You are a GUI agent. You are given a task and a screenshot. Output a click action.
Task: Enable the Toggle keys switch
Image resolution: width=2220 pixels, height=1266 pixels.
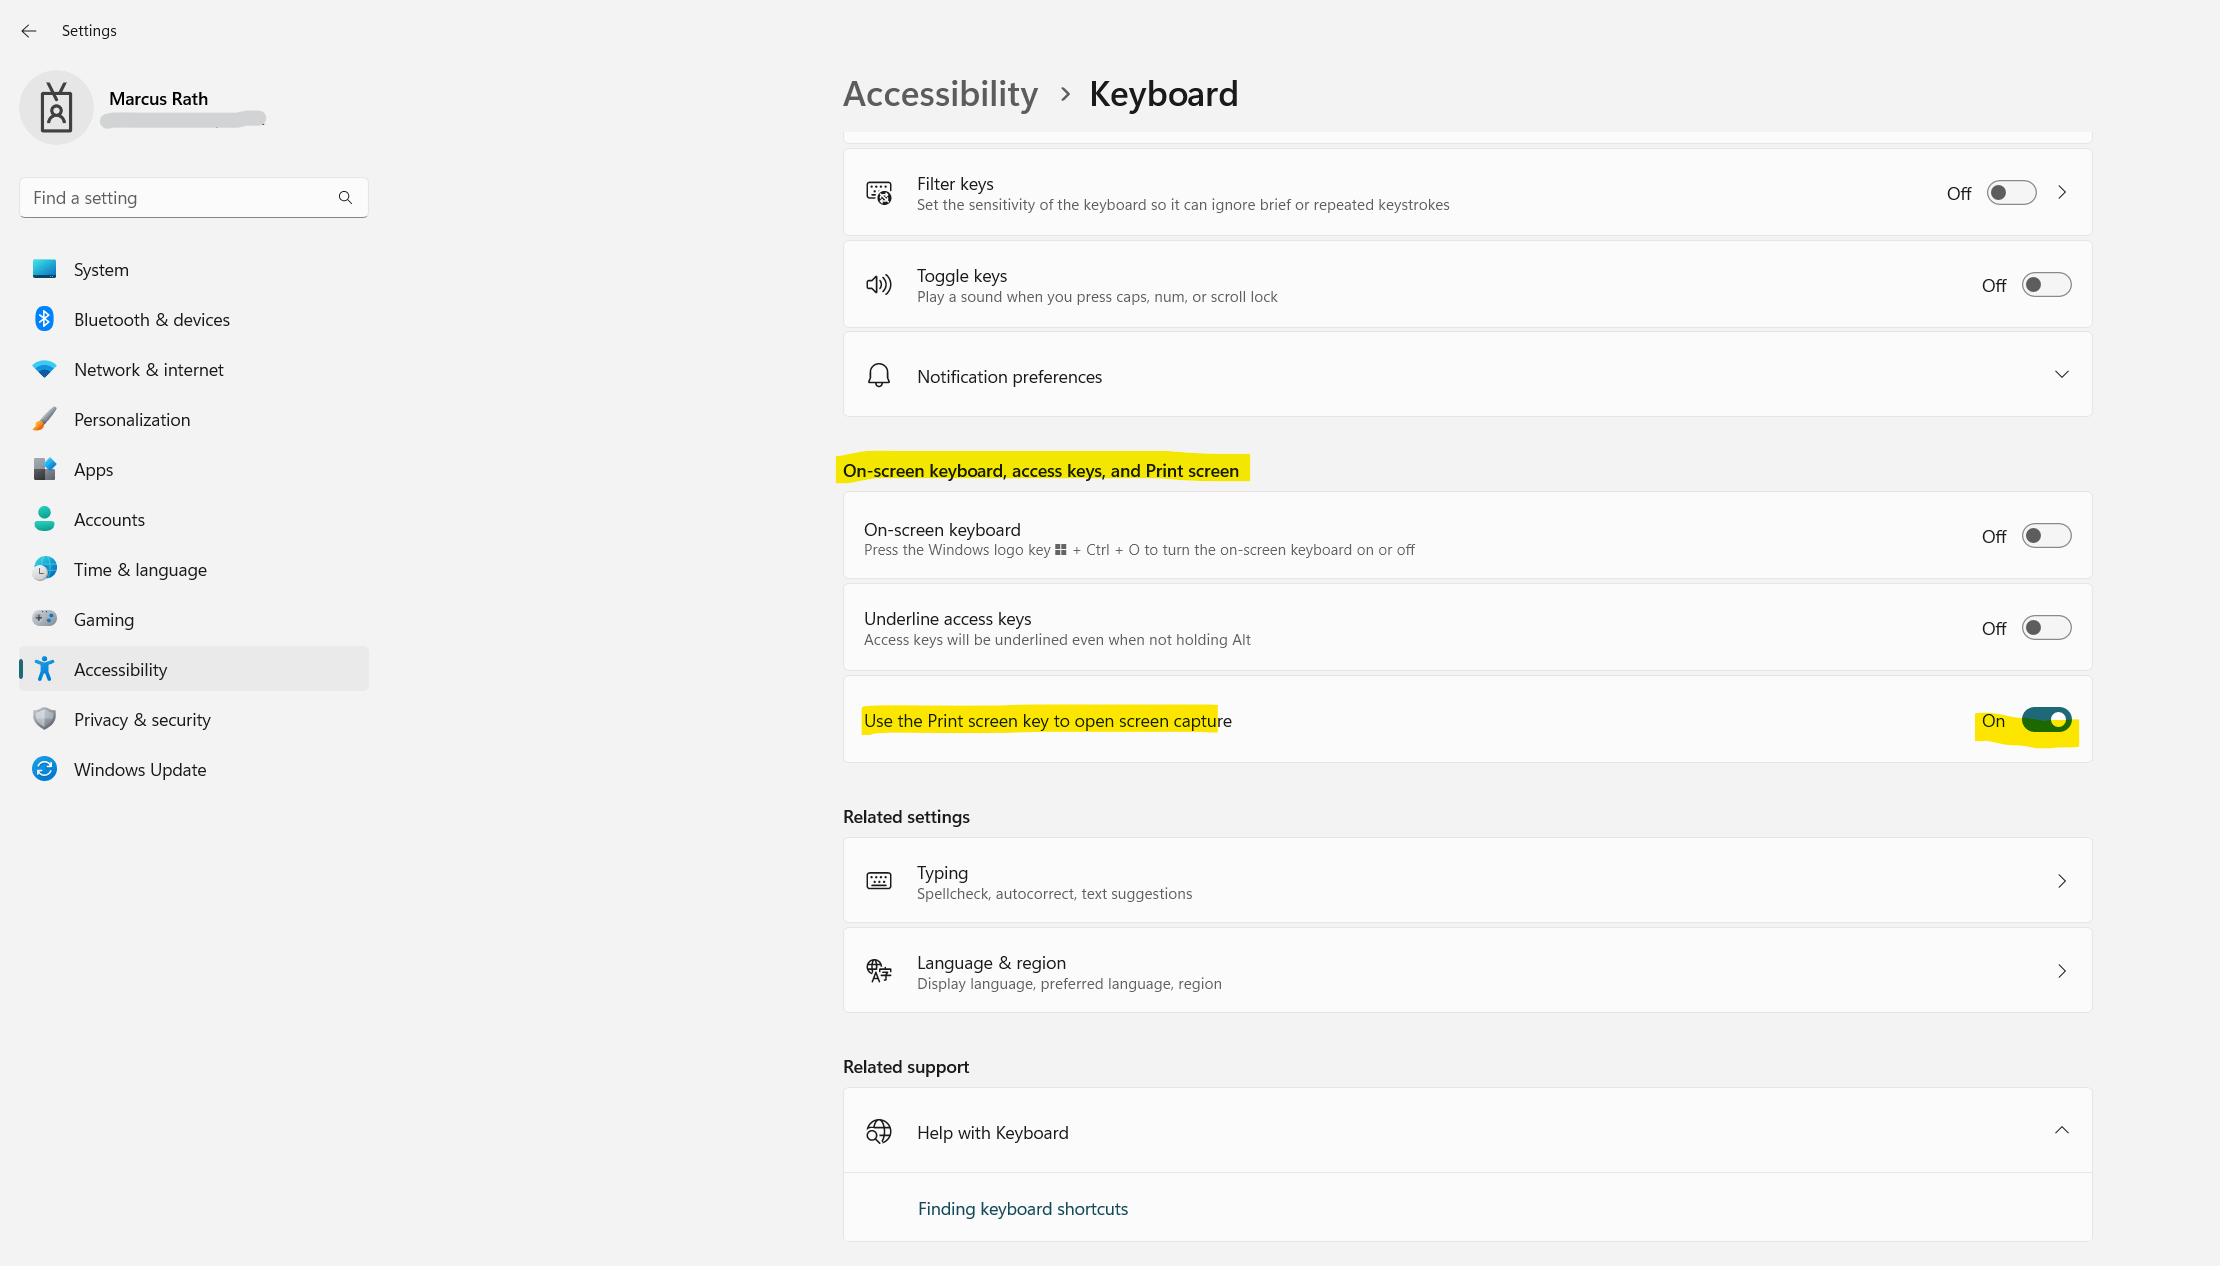click(2046, 285)
